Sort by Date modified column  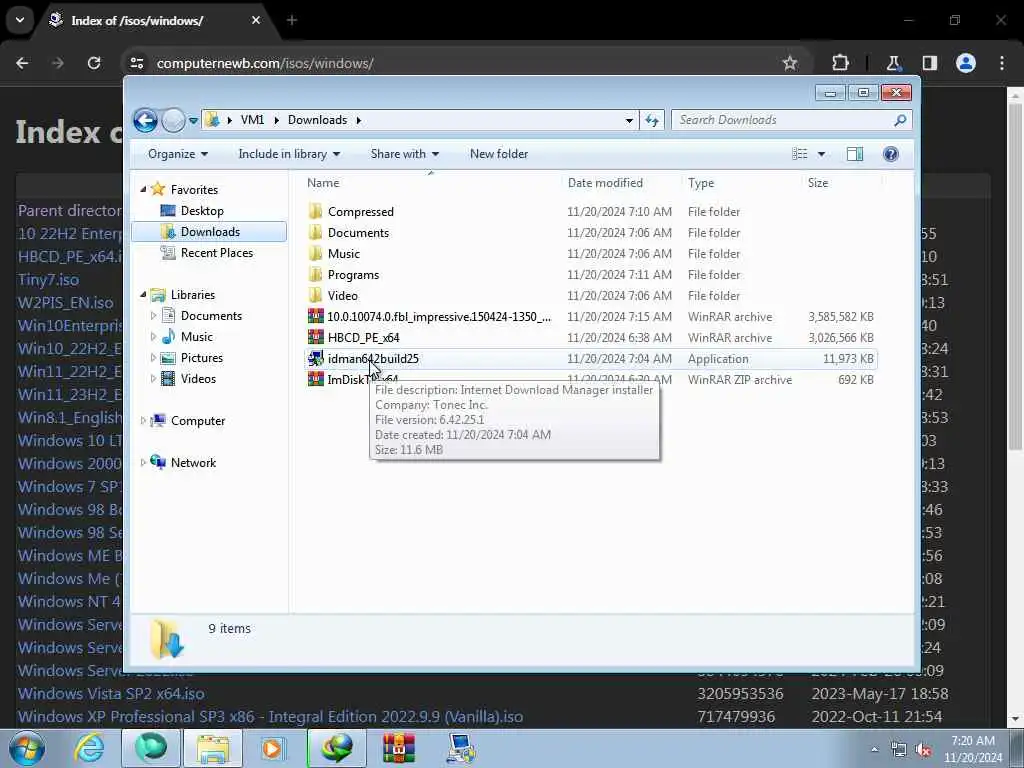(605, 183)
